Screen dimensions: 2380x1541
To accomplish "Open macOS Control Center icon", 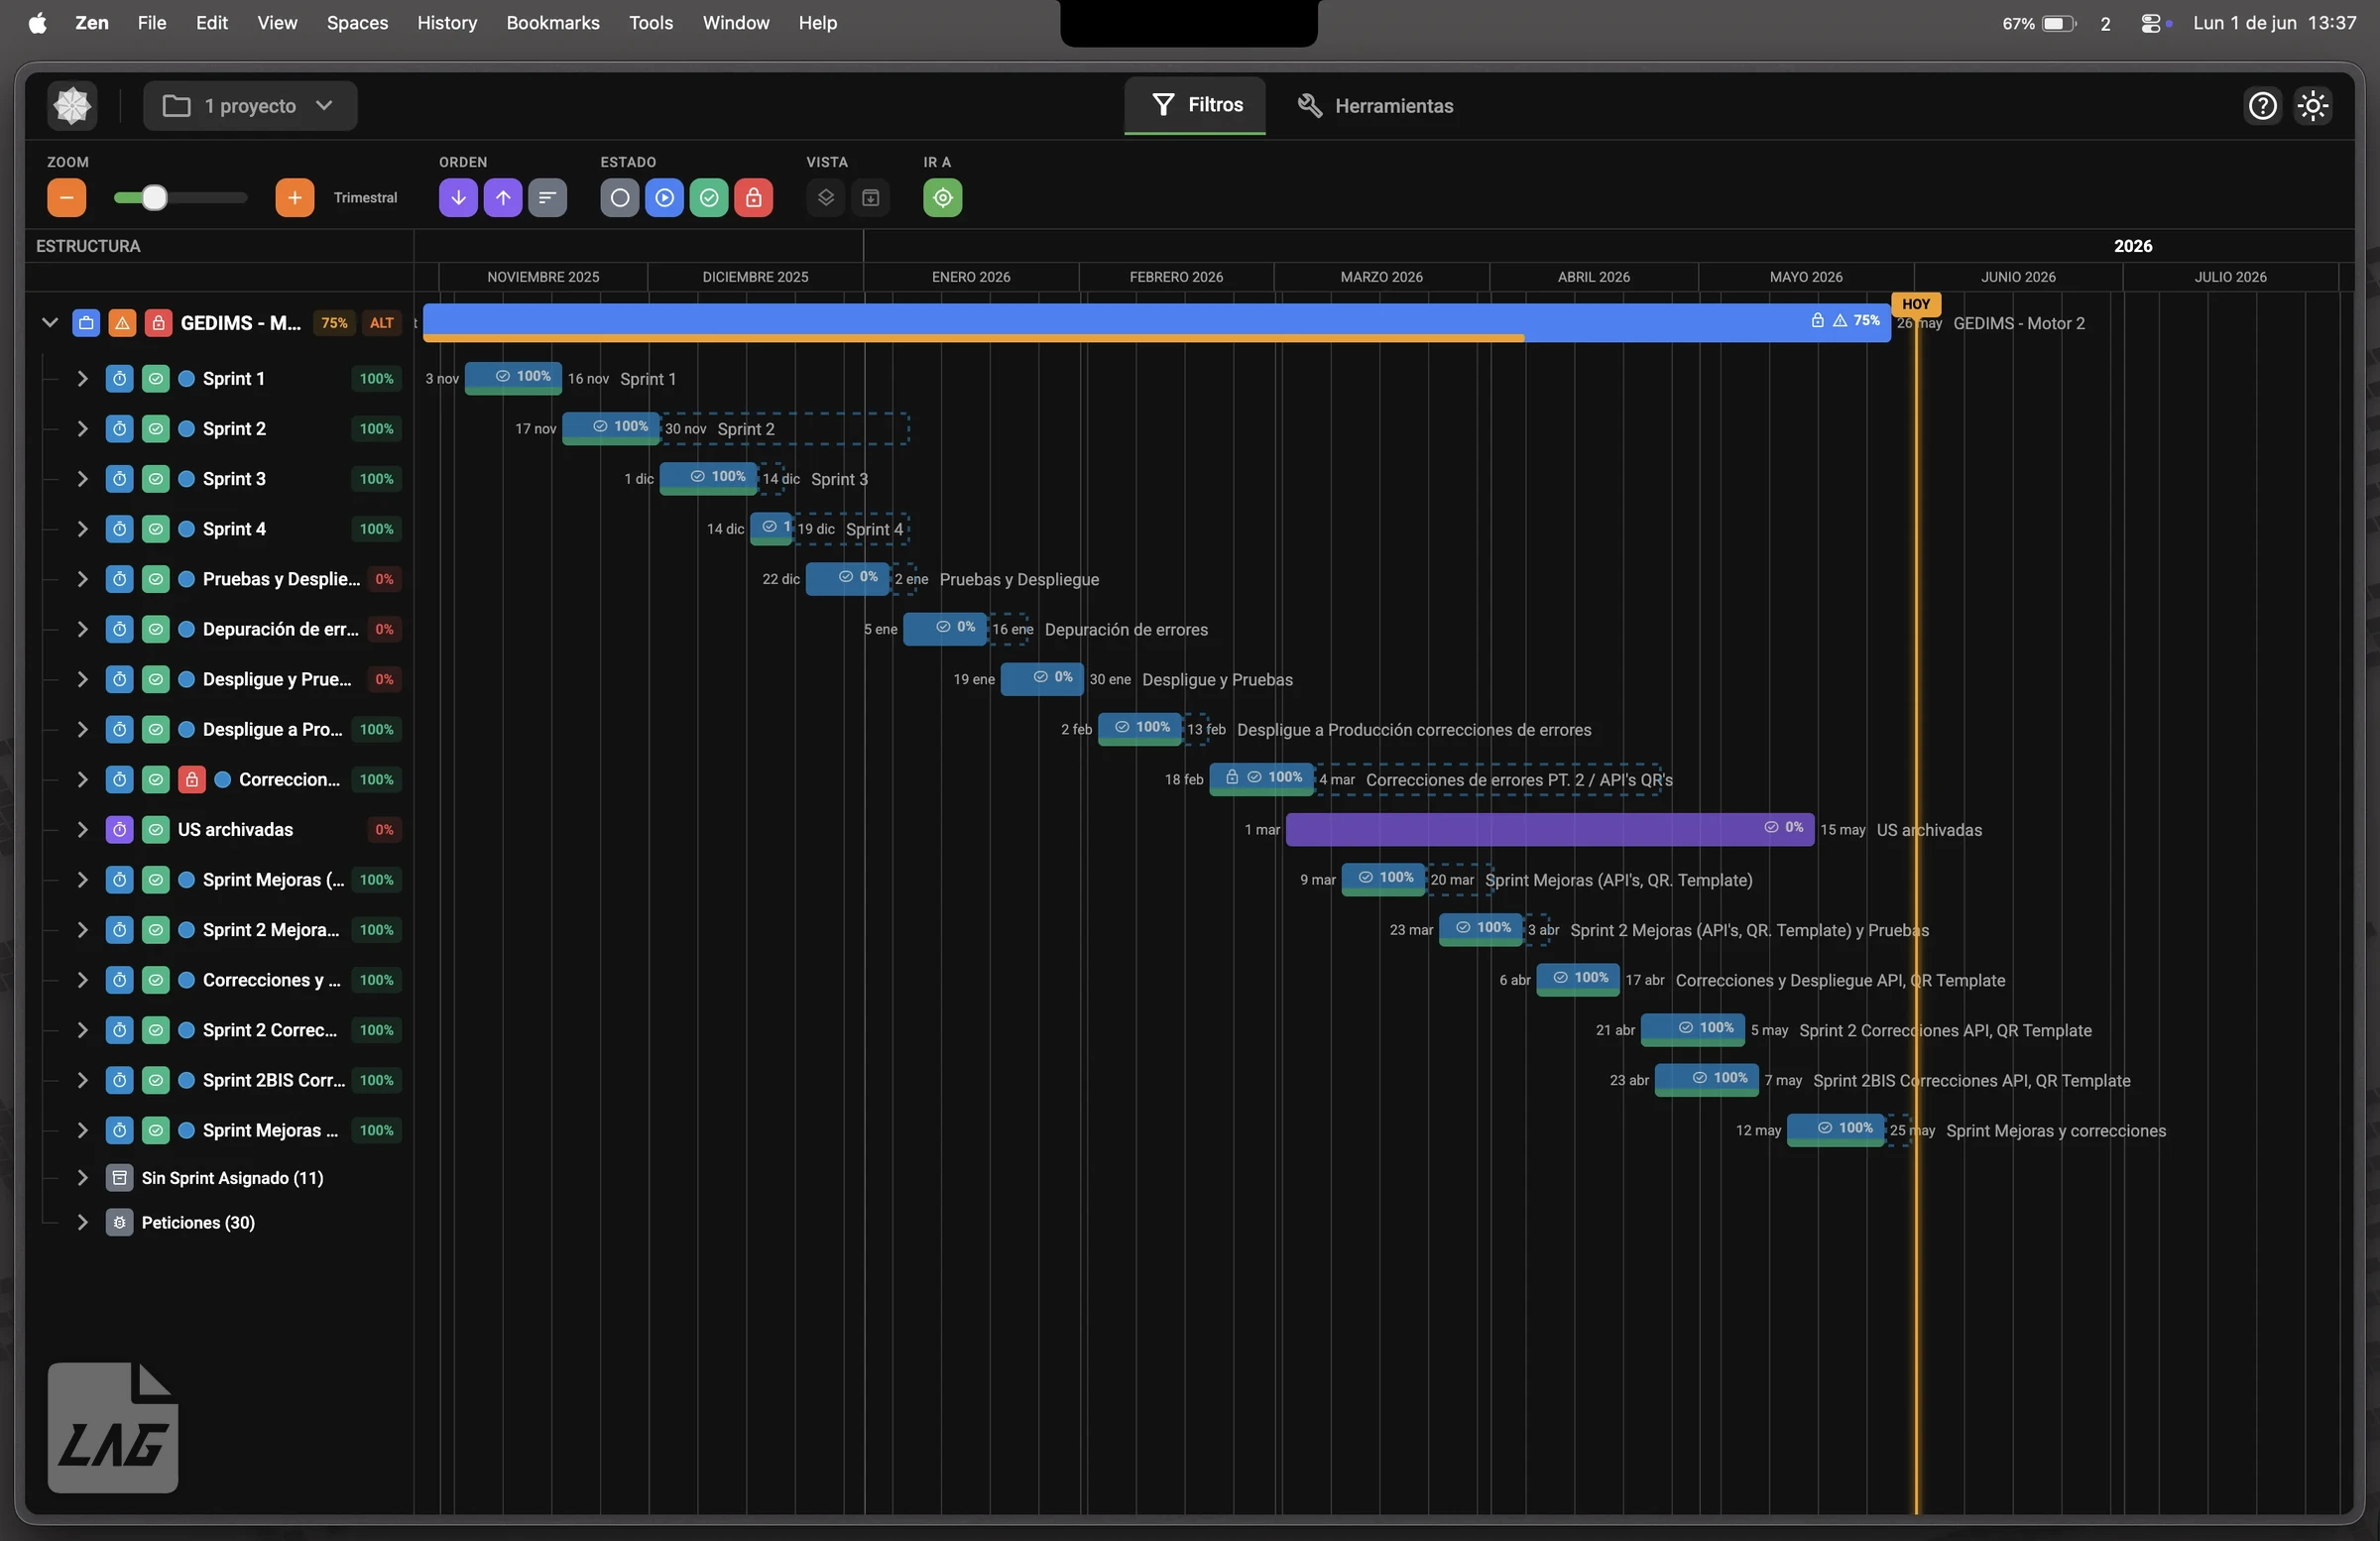I will click(x=2153, y=23).
